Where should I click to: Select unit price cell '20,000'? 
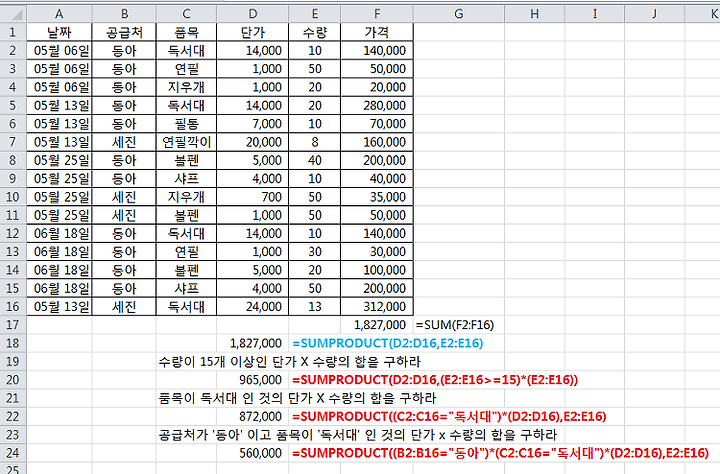coord(253,142)
